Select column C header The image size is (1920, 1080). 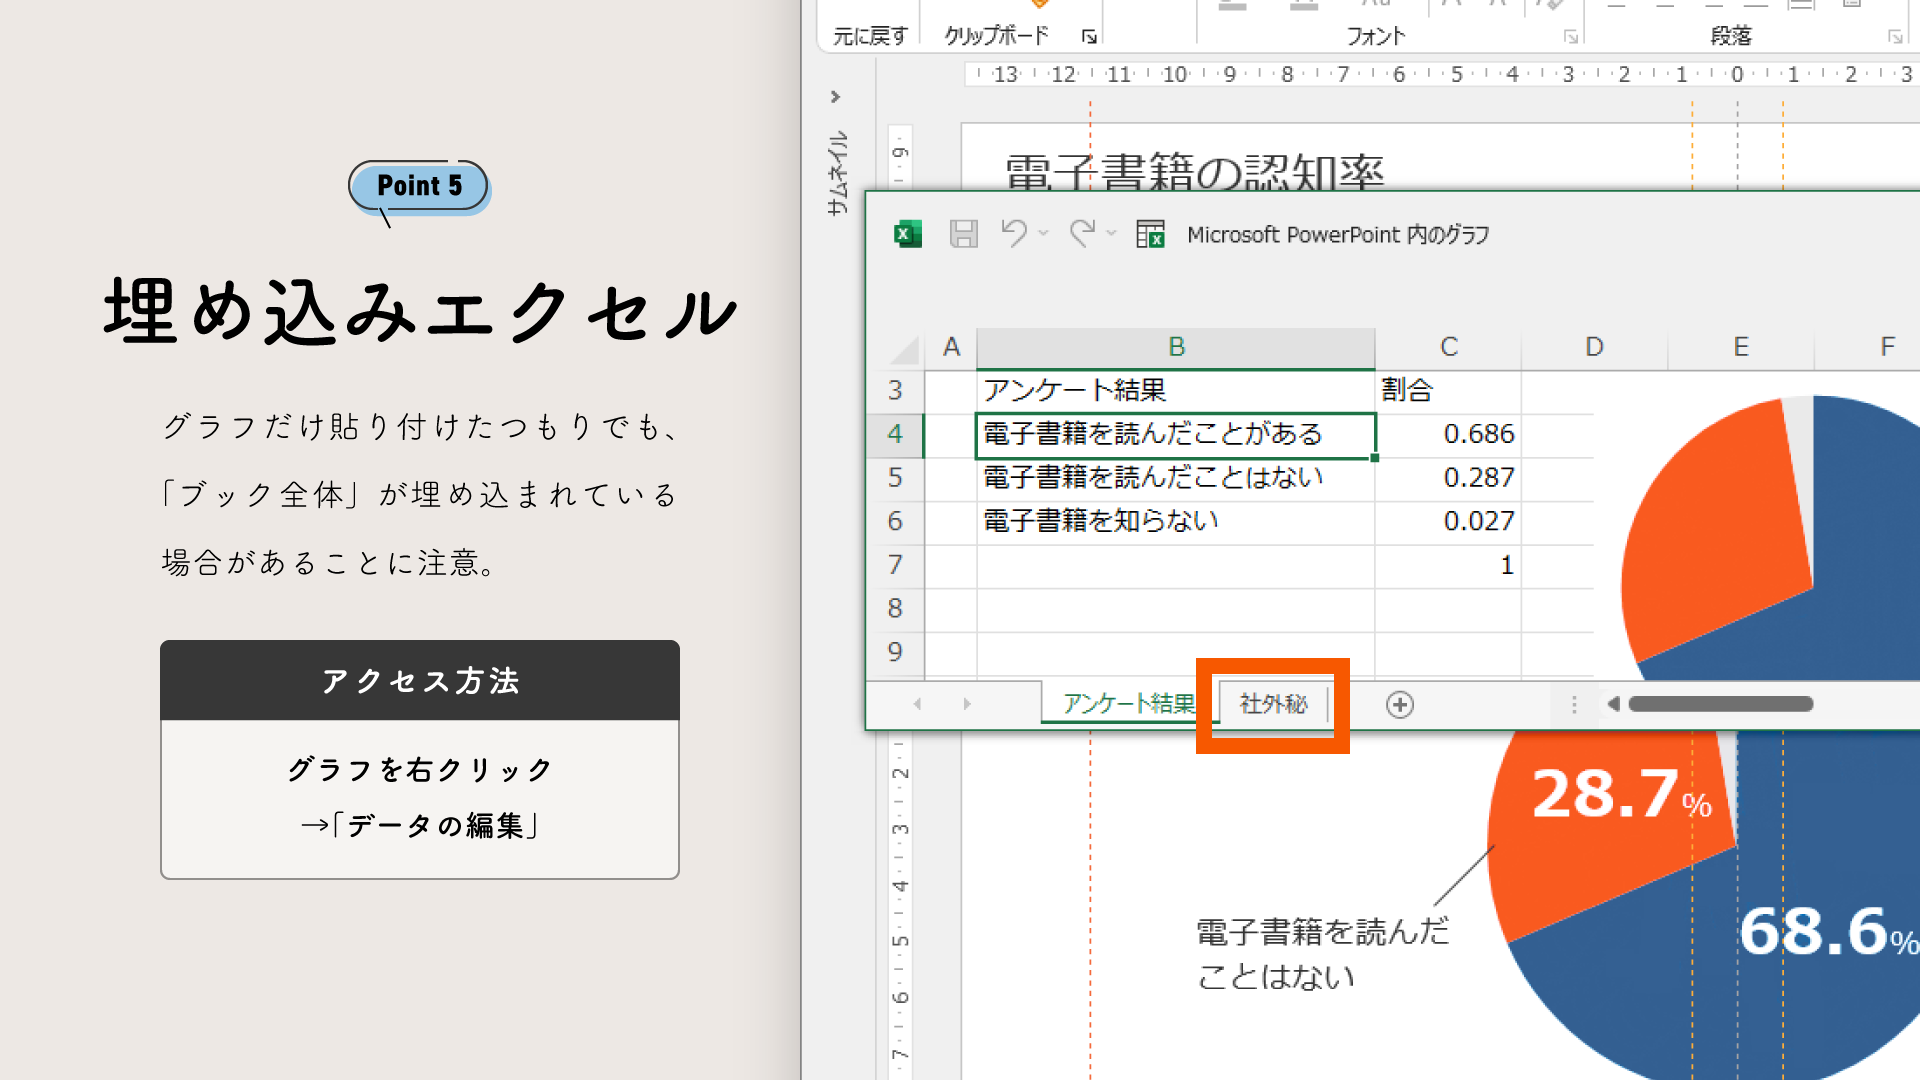(x=1448, y=347)
